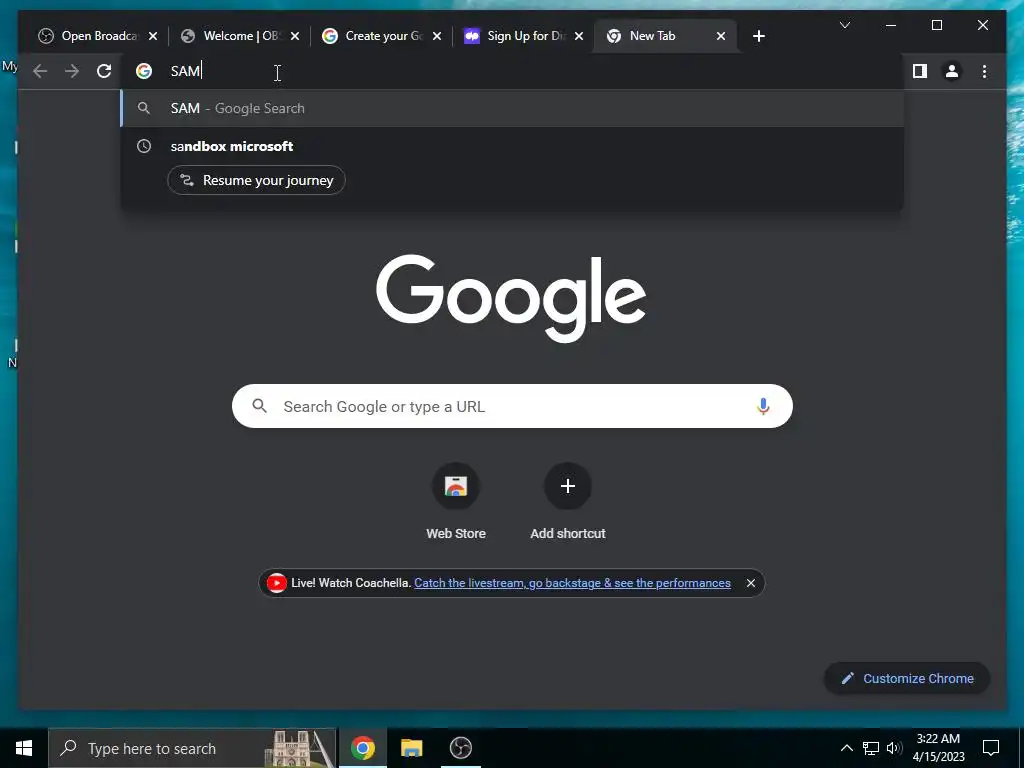
Task: Start voice search with microphone icon
Action: tap(763, 406)
